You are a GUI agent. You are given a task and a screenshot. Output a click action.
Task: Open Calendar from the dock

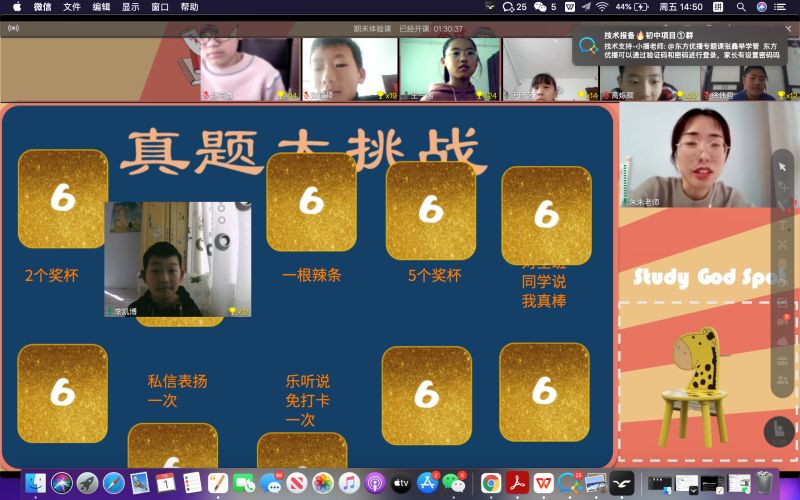pyautogui.click(x=166, y=483)
